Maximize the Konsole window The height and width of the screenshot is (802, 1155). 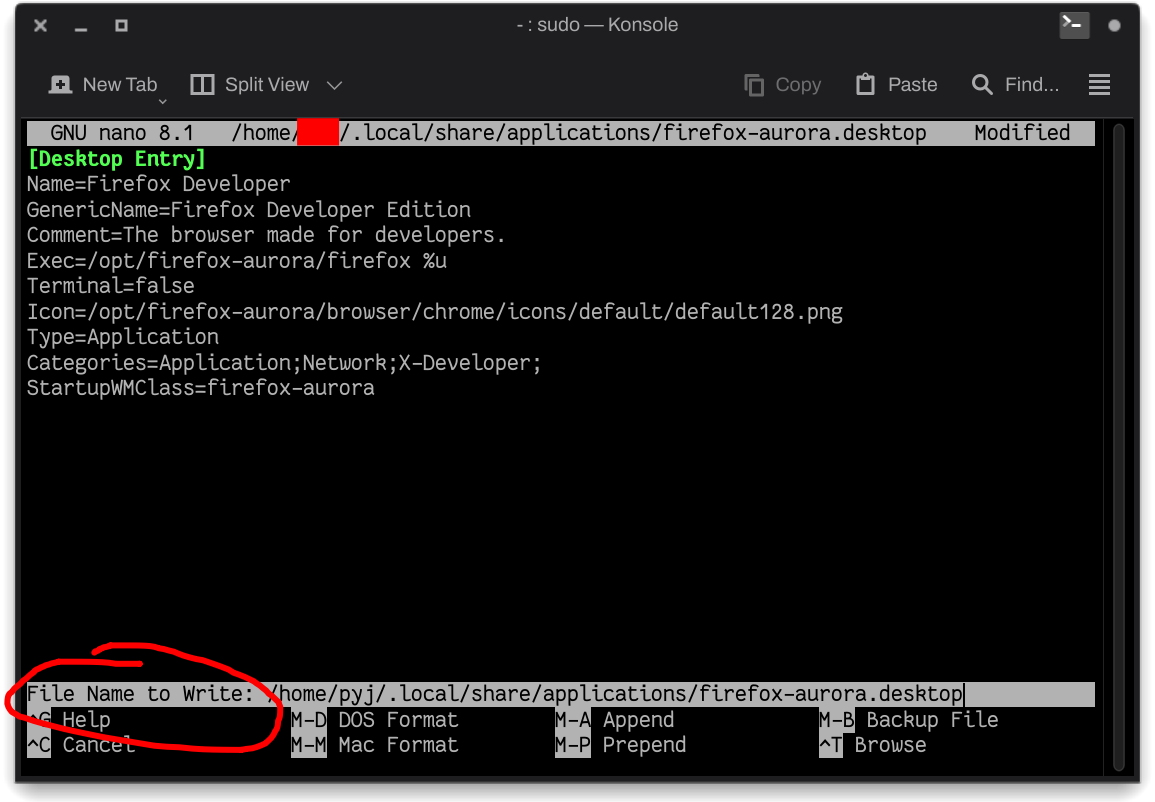pos(122,26)
